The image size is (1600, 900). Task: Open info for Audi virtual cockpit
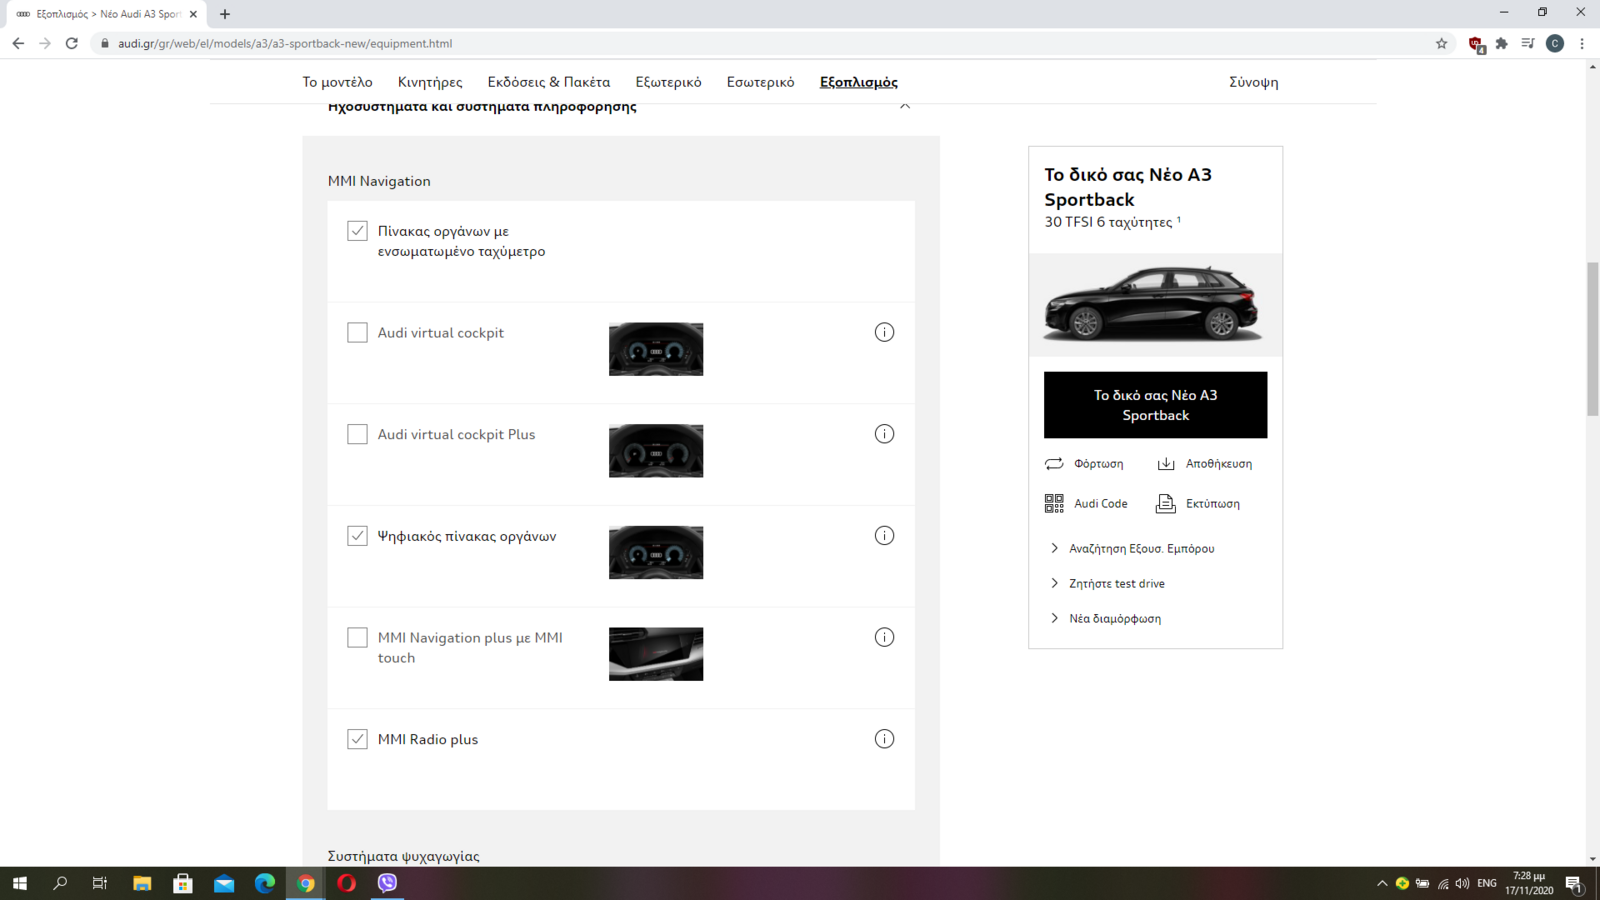pos(884,332)
